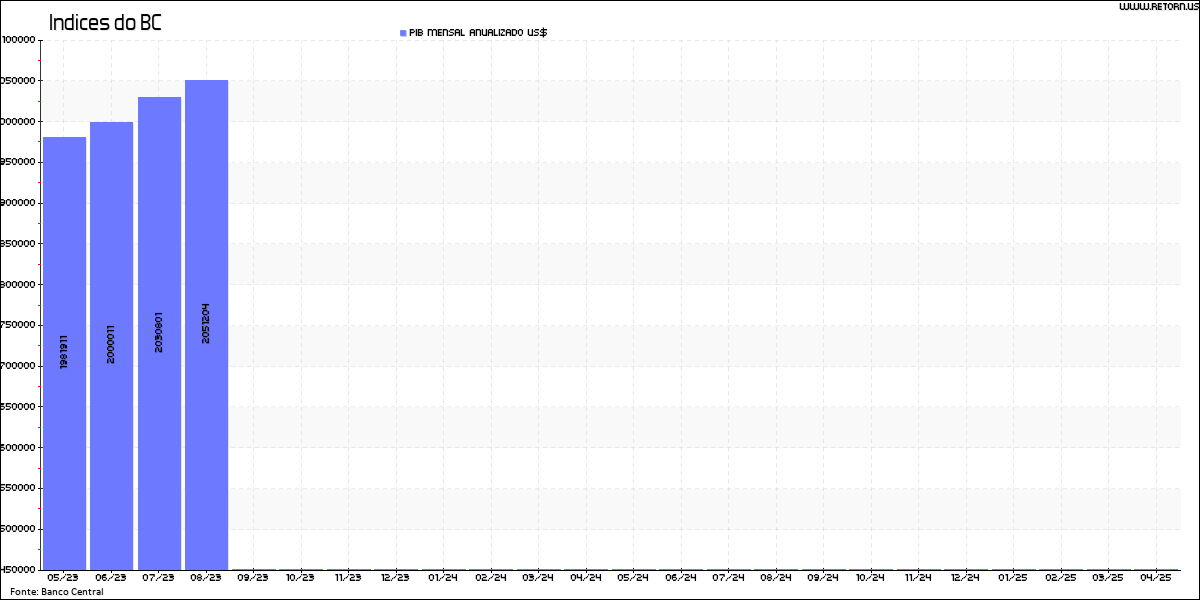The image size is (1200, 600).
Task: Select the 04/24 x-axis label
Action: (585, 577)
